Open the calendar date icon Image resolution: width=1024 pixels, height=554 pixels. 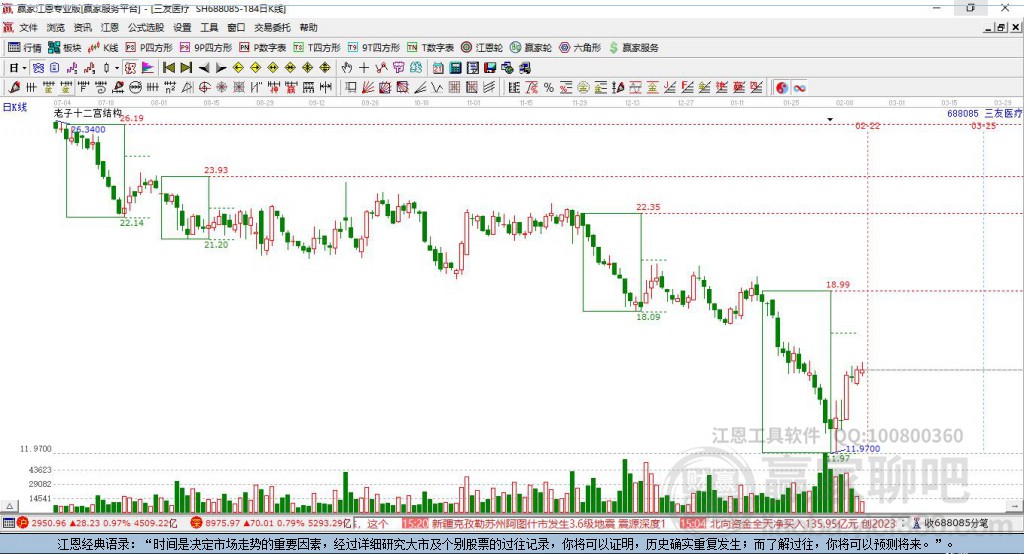pos(438,67)
